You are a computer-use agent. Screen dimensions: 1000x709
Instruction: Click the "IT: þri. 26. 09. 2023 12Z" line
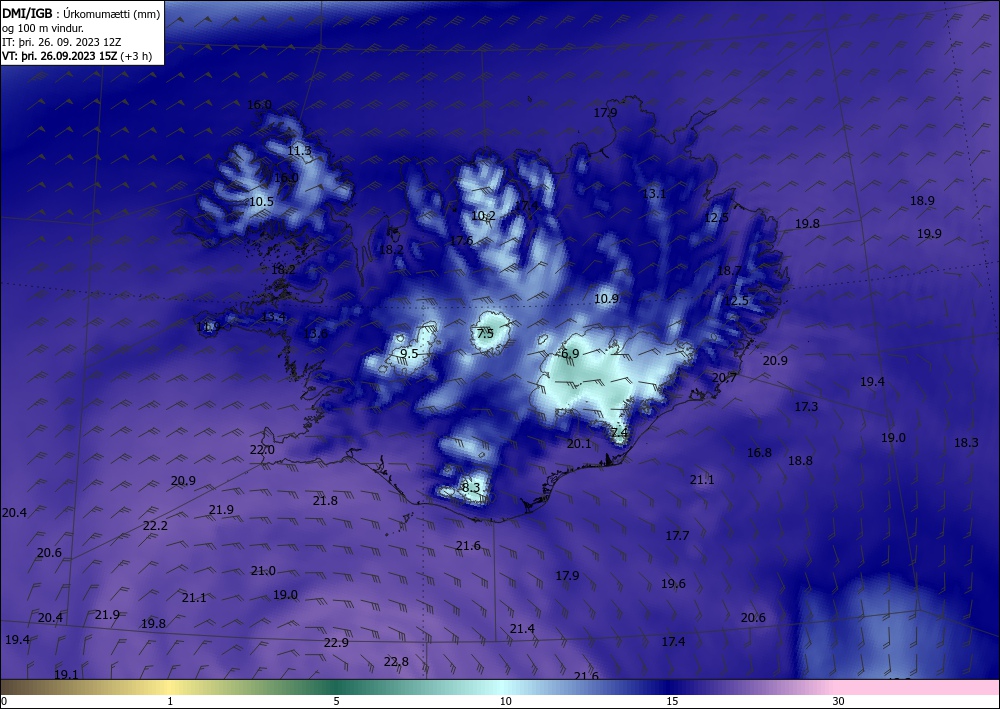(x=62, y=42)
